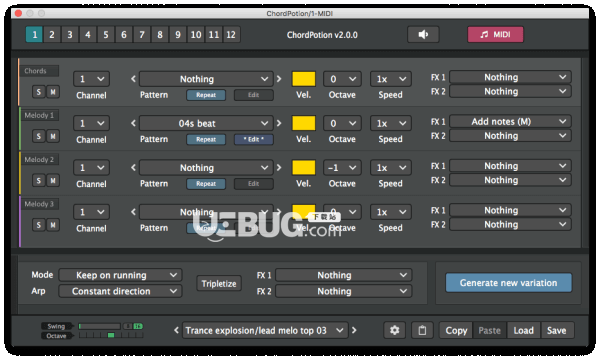Image resolution: width=600 pixels, height=360 pixels.
Task: Toggle Repeat for Melody 1 pattern
Action: (206, 139)
